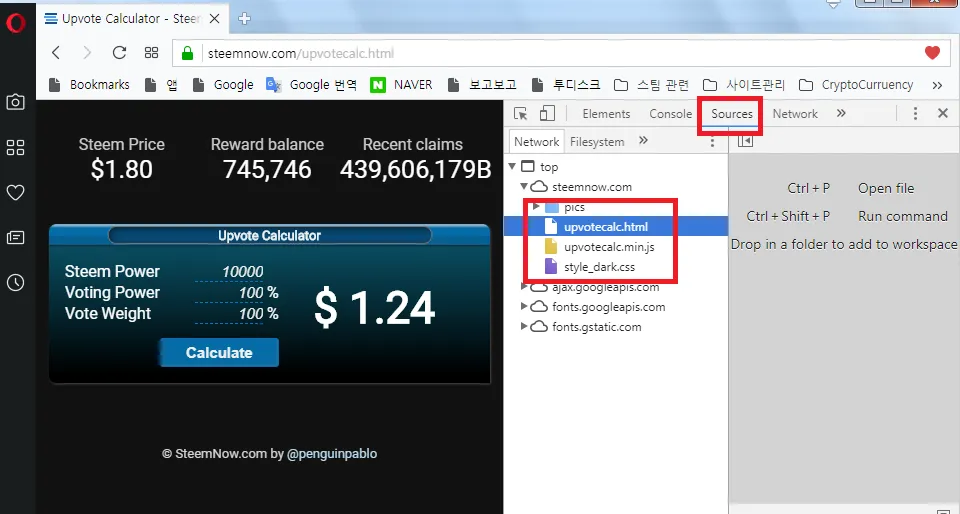Expand ajax.googleapis.com node

pyautogui.click(x=523, y=287)
